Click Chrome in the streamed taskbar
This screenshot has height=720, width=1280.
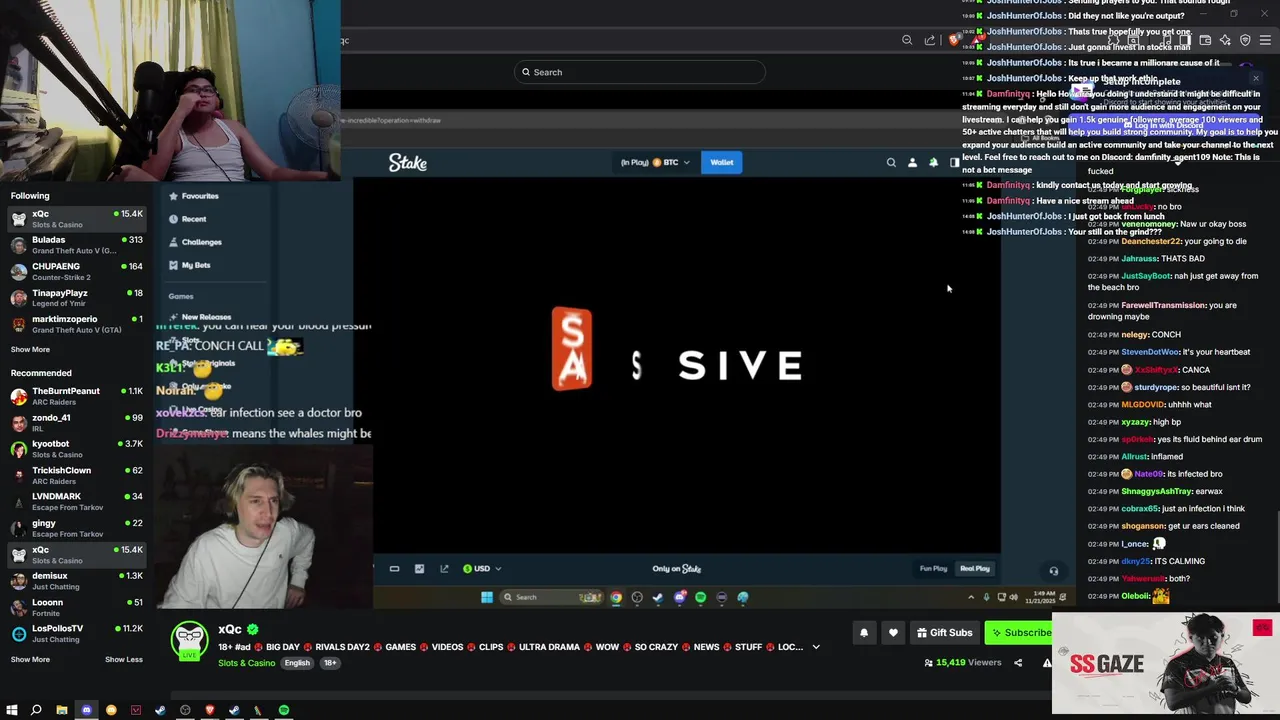tap(616, 597)
